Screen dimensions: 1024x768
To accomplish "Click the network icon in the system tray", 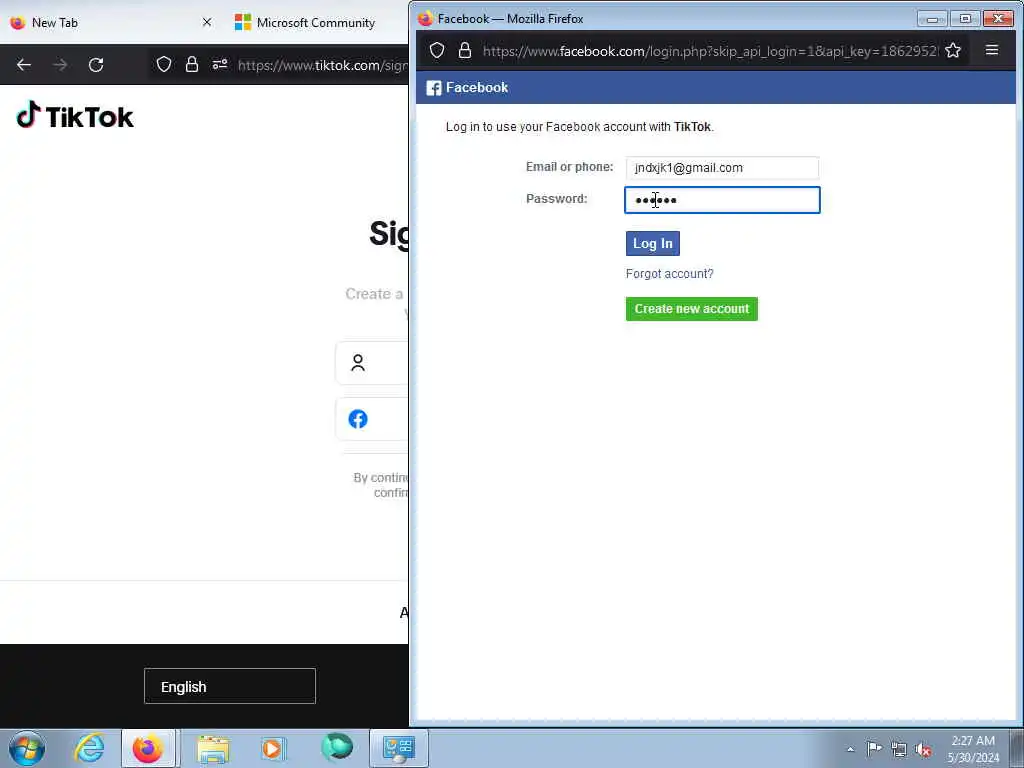I will click(899, 749).
